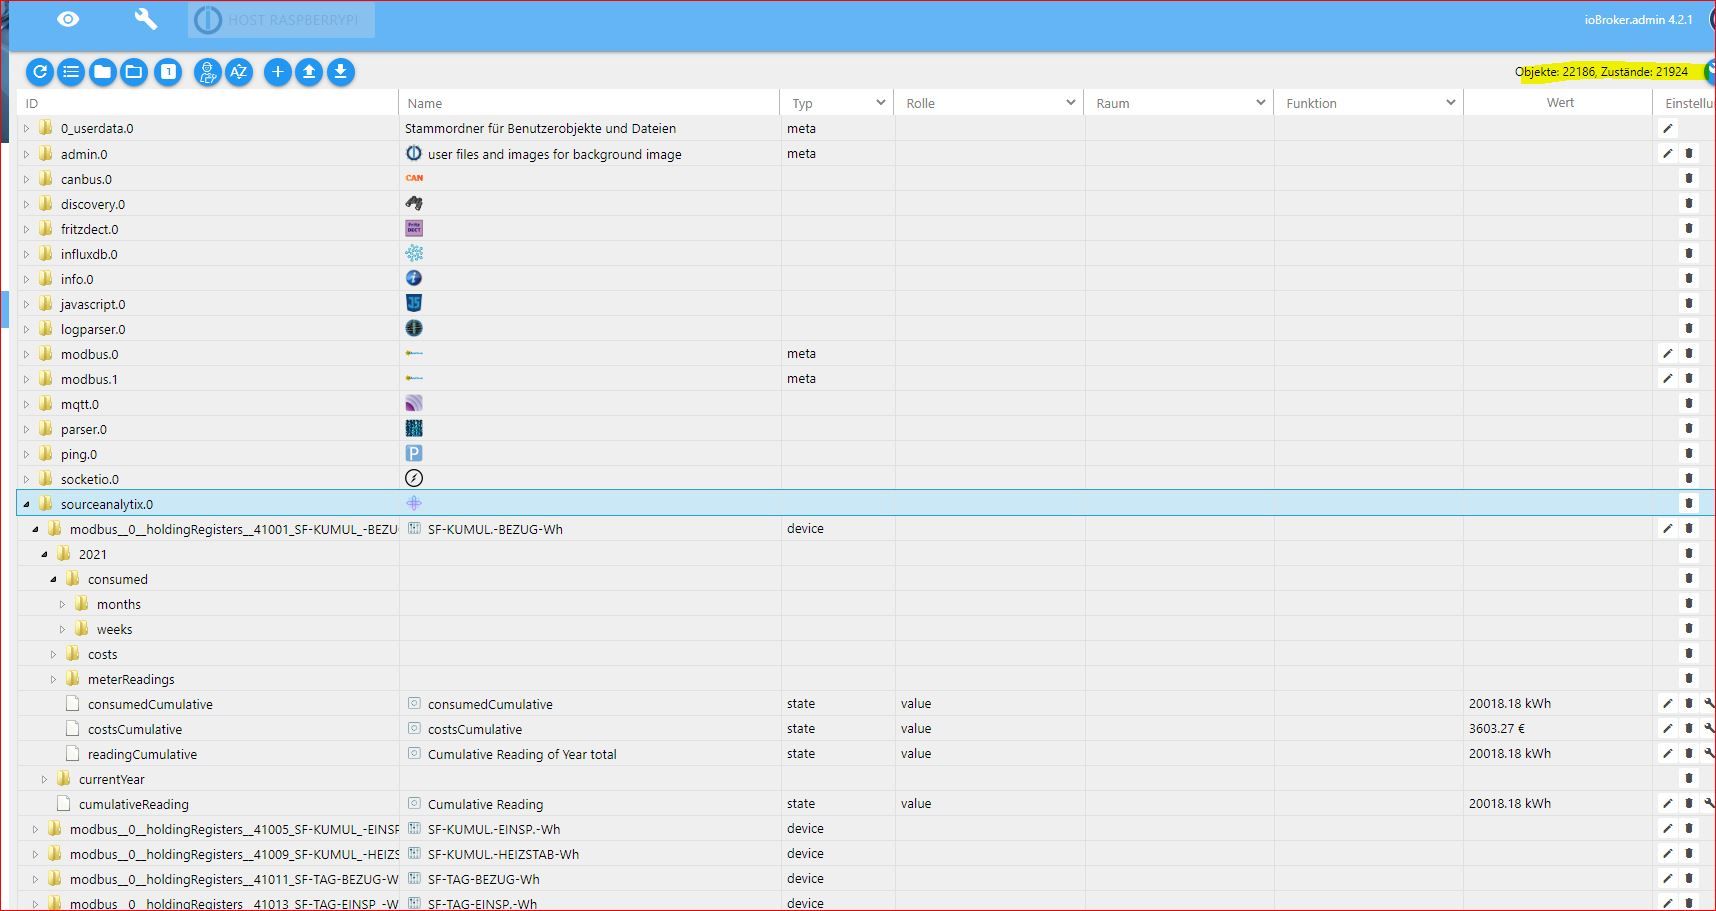The image size is (1716, 911).
Task: Expand the 0_userdata.0 folder
Action: (x=27, y=128)
